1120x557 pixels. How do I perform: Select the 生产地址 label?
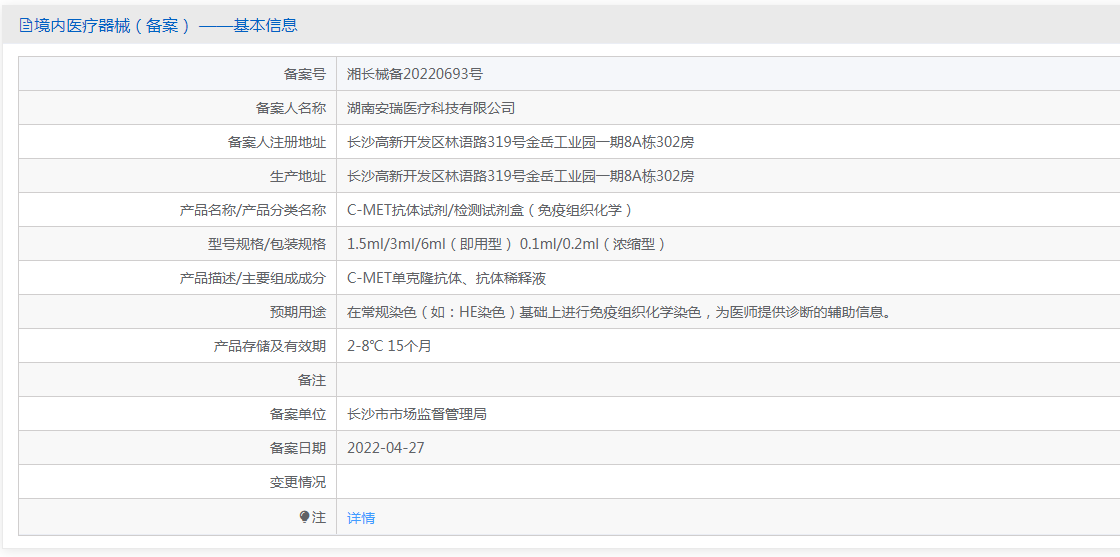pyautogui.click(x=298, y=176)
